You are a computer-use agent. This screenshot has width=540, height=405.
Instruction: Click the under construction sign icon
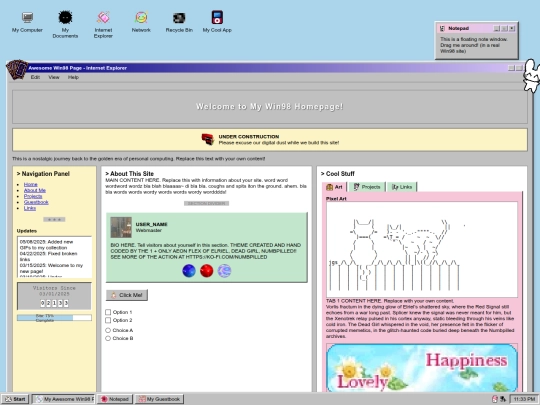[208, 139]
